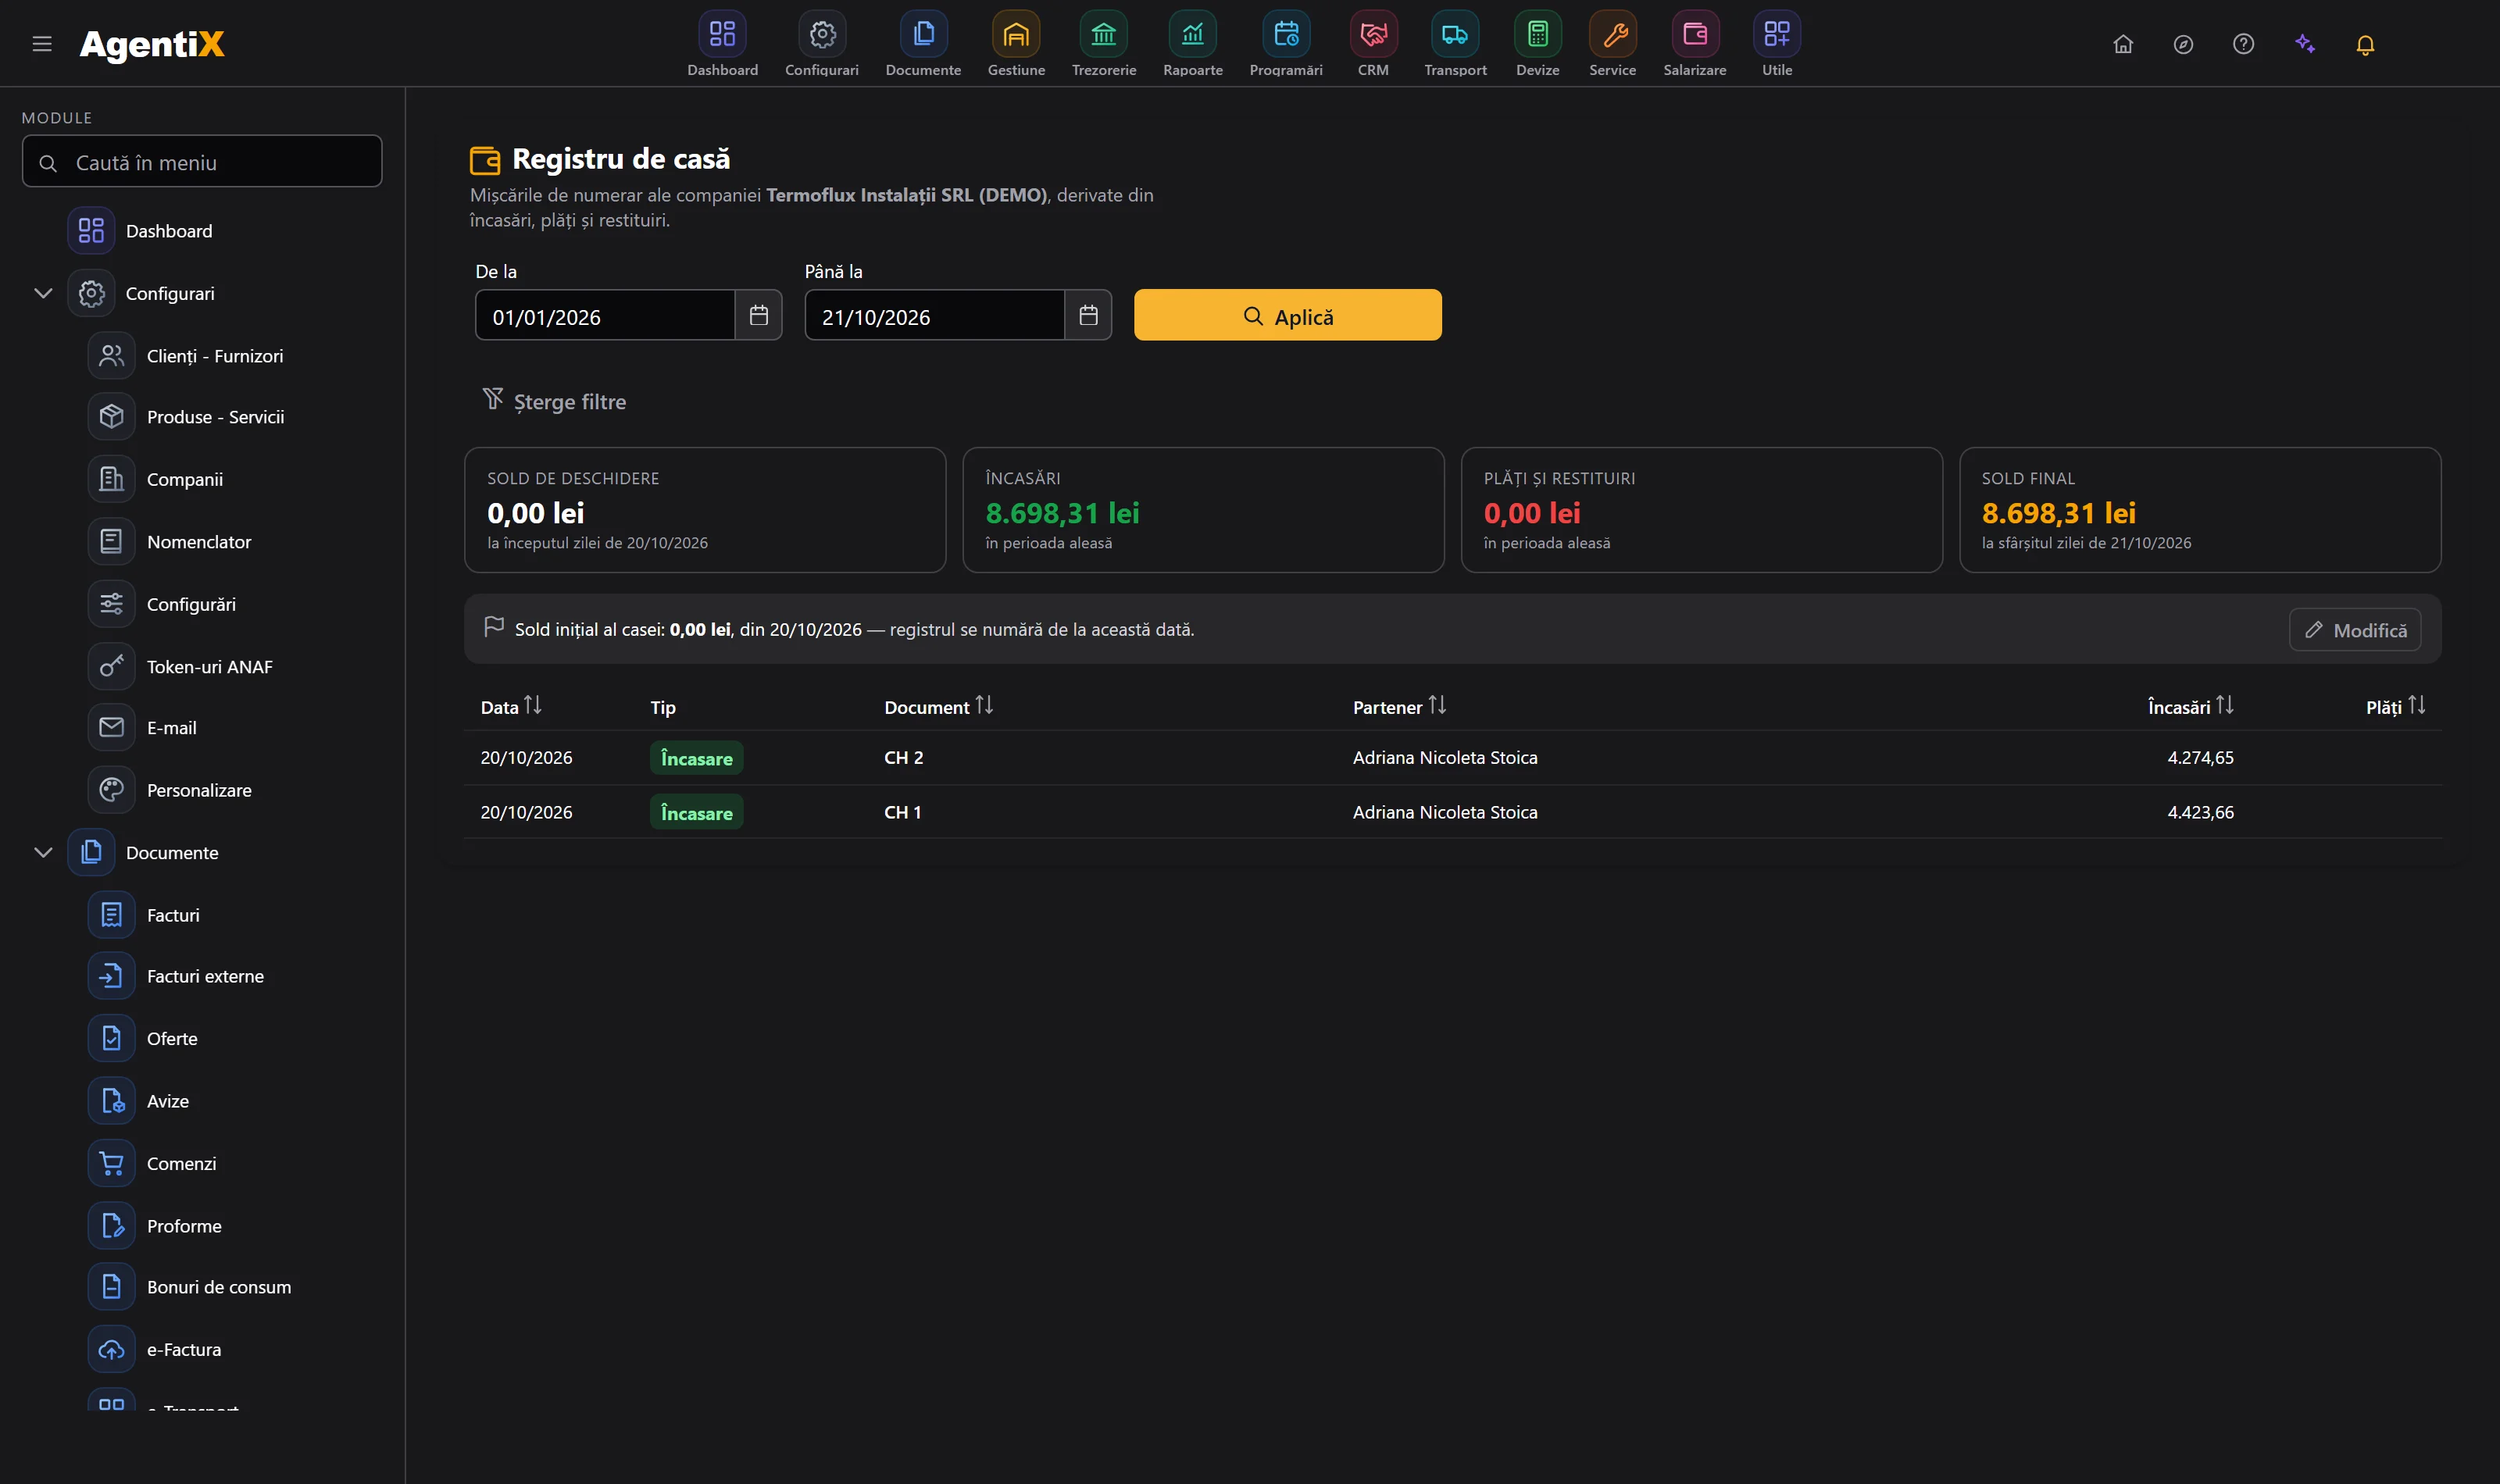Select the CH 2 document cell
Viewport: 2500px width, 1484px height.
pyautogui.click(x=903, y=758)
